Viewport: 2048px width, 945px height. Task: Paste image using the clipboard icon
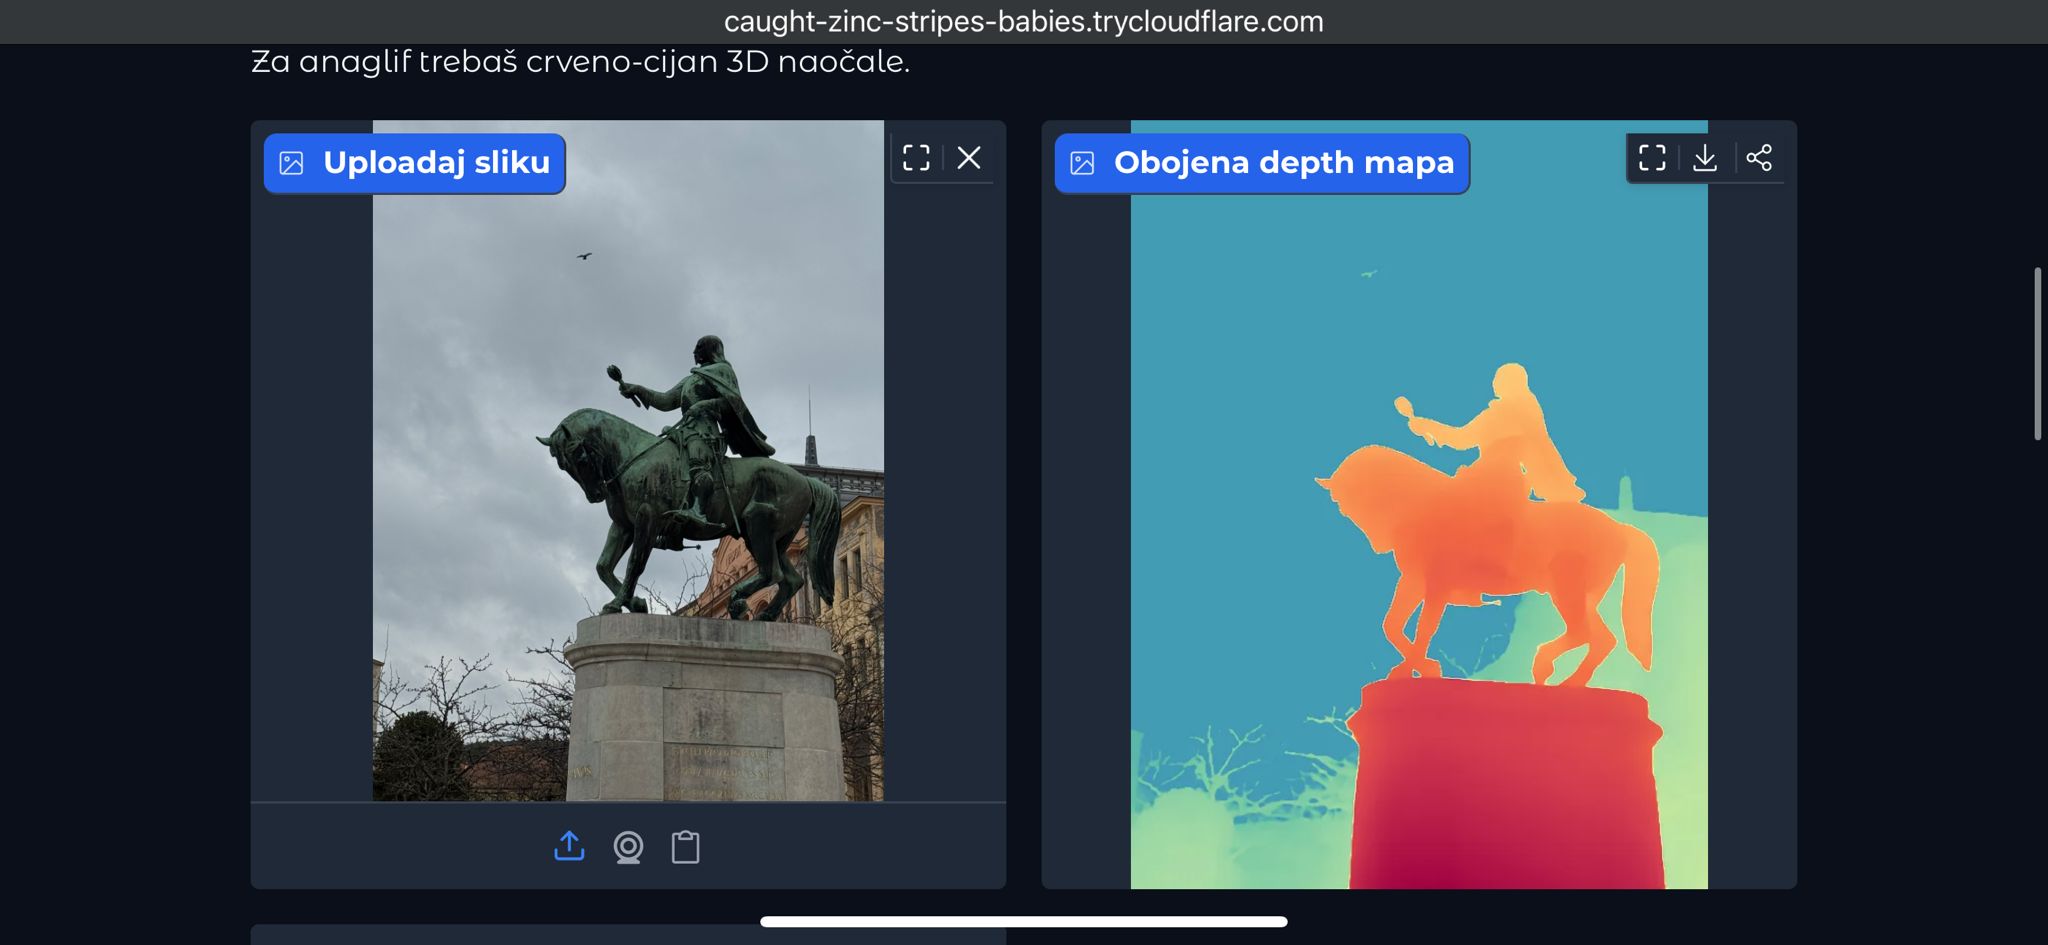685,847
